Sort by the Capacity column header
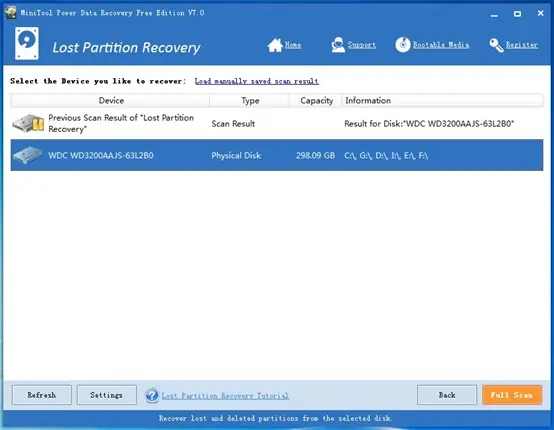 pyautogui.click(x=316, y=100)
